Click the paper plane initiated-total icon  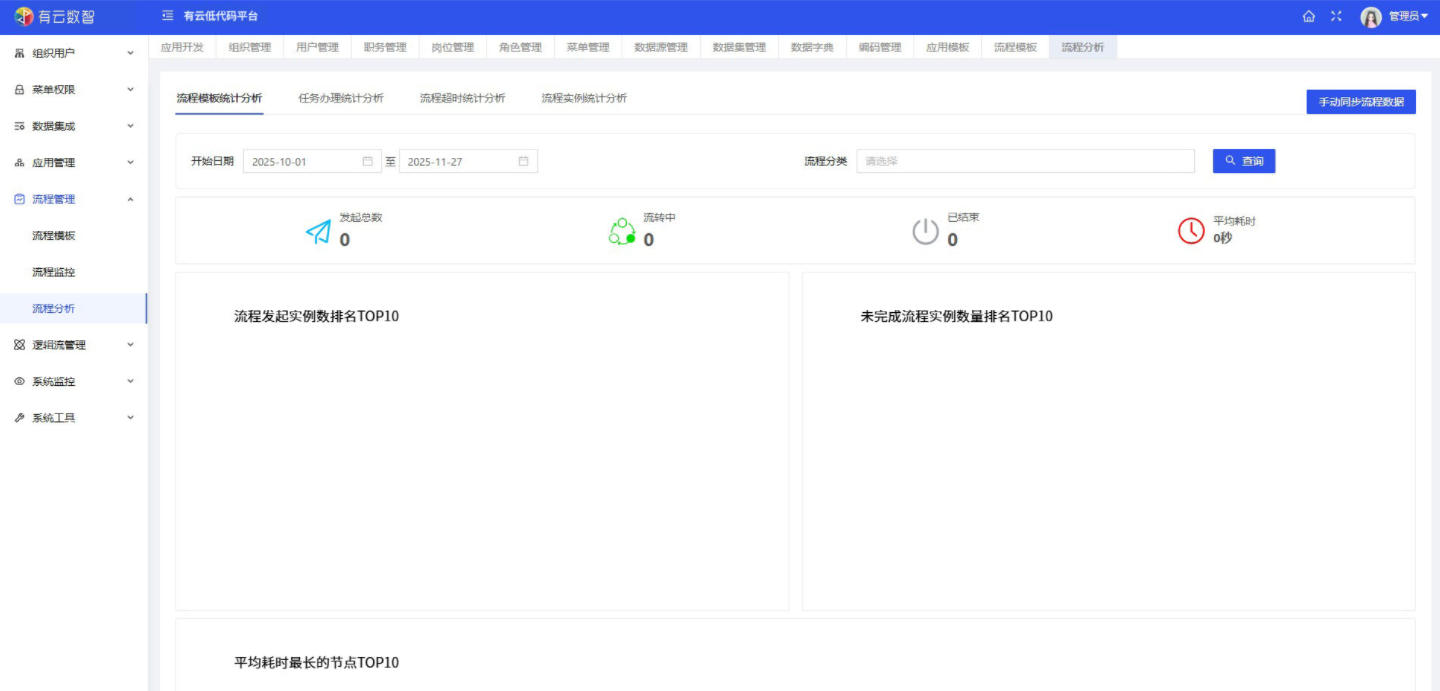point(318,232)
